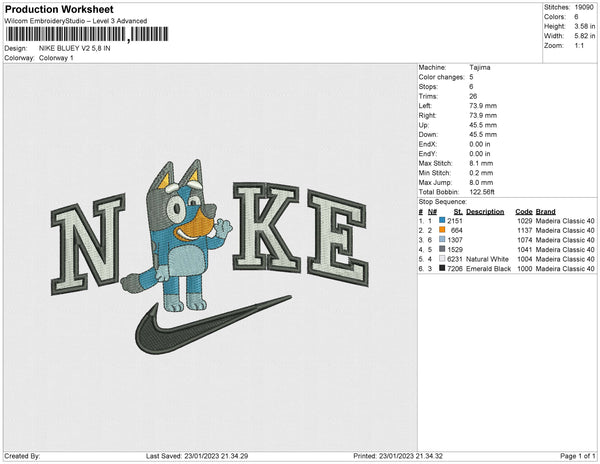Click stitch count 1529 in stop 4
The image size is (600, 464).
(x=455, y=249)
